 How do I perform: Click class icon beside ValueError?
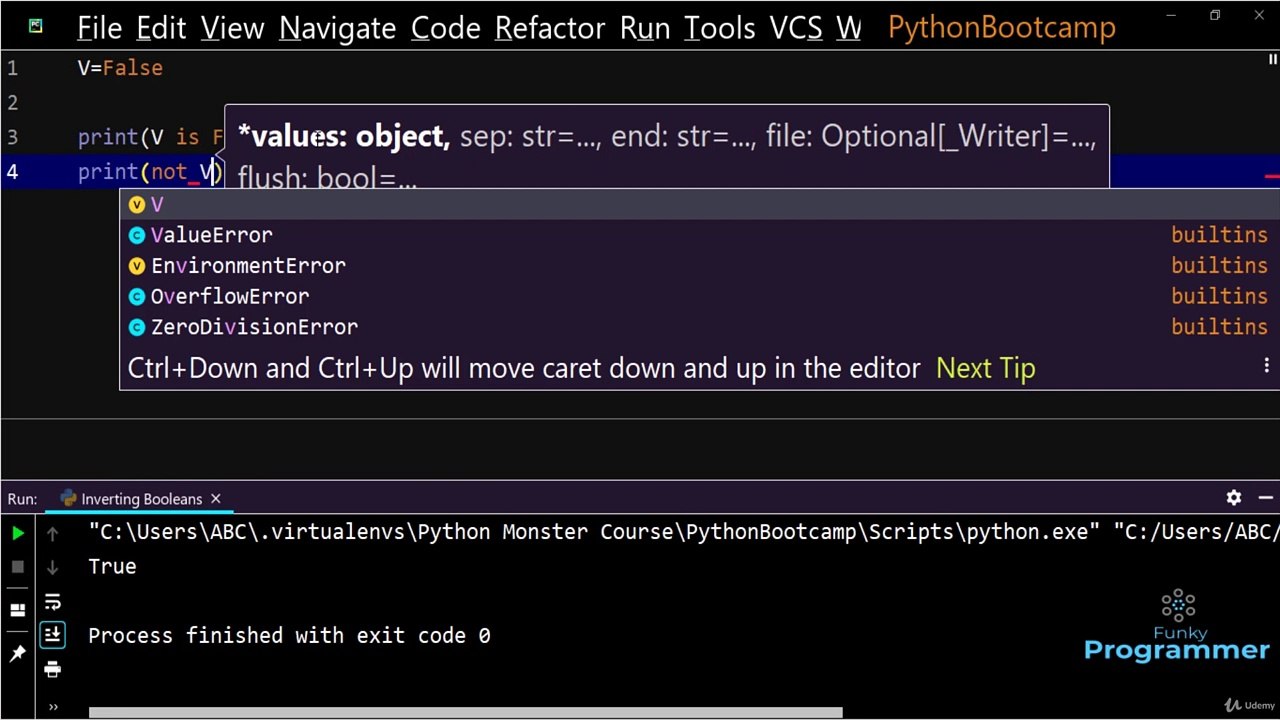pyautogui.click(x=137, y=235)
